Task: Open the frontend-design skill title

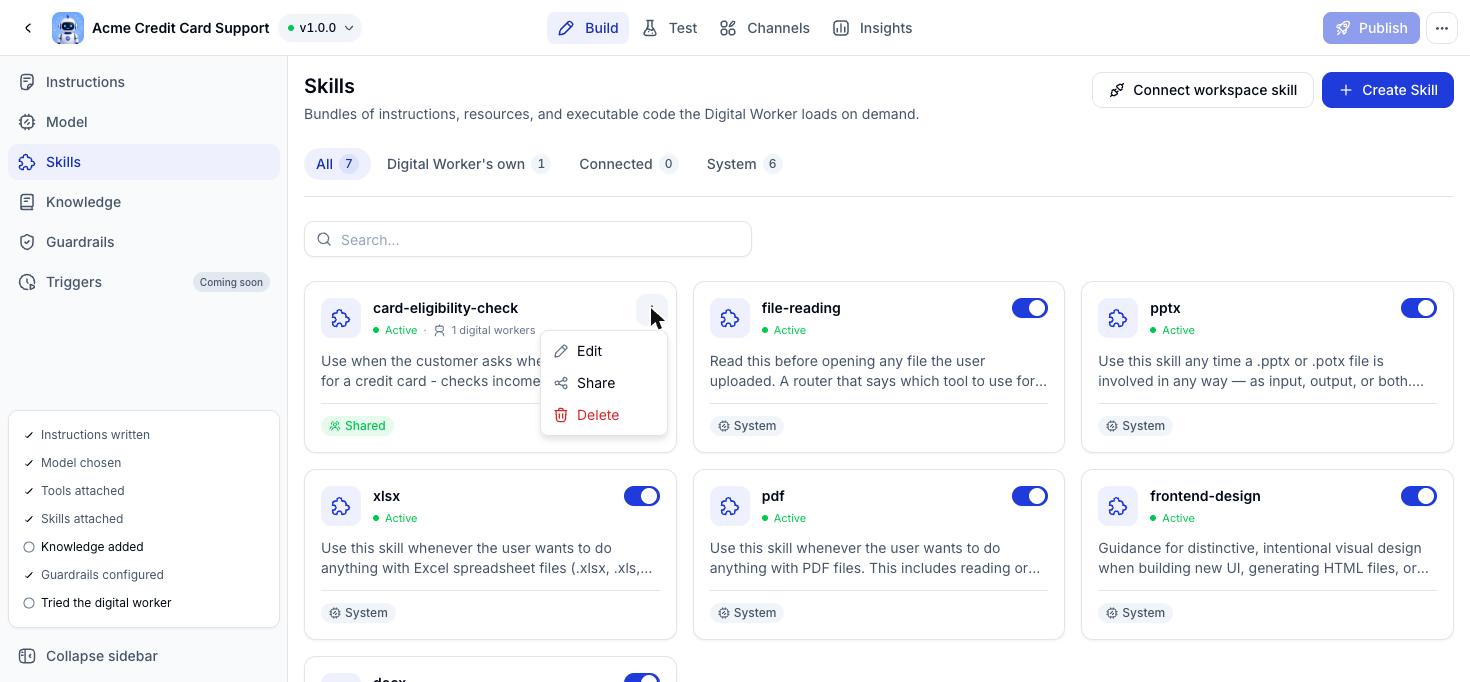Action: point(1205,496)
